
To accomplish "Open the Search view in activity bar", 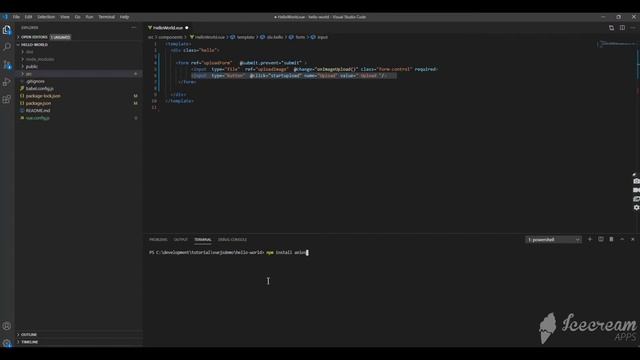I will point(7,47).
